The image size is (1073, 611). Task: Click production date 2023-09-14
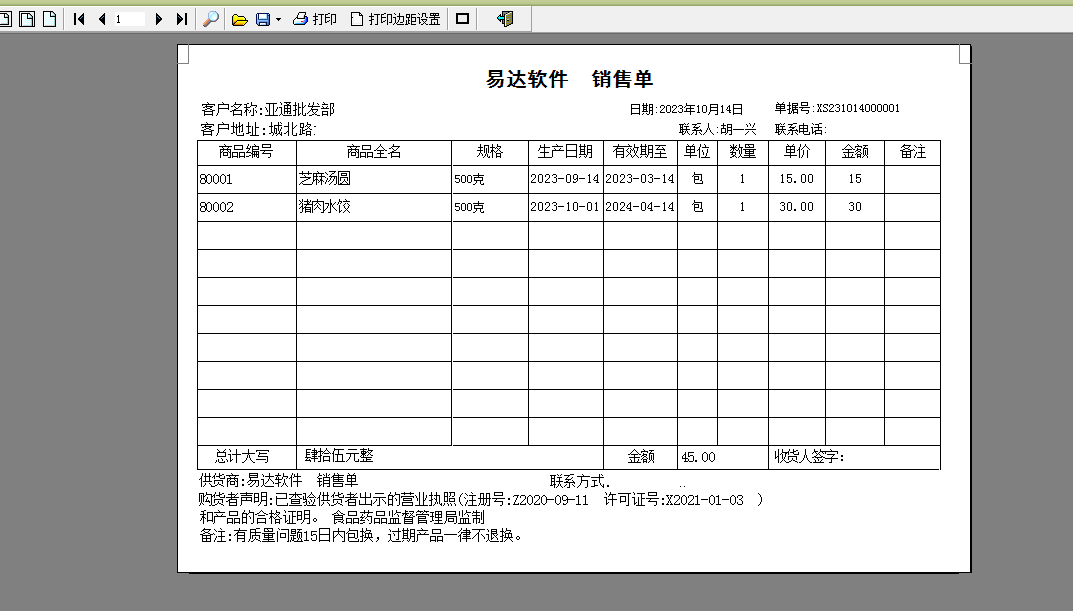[565, 179]
